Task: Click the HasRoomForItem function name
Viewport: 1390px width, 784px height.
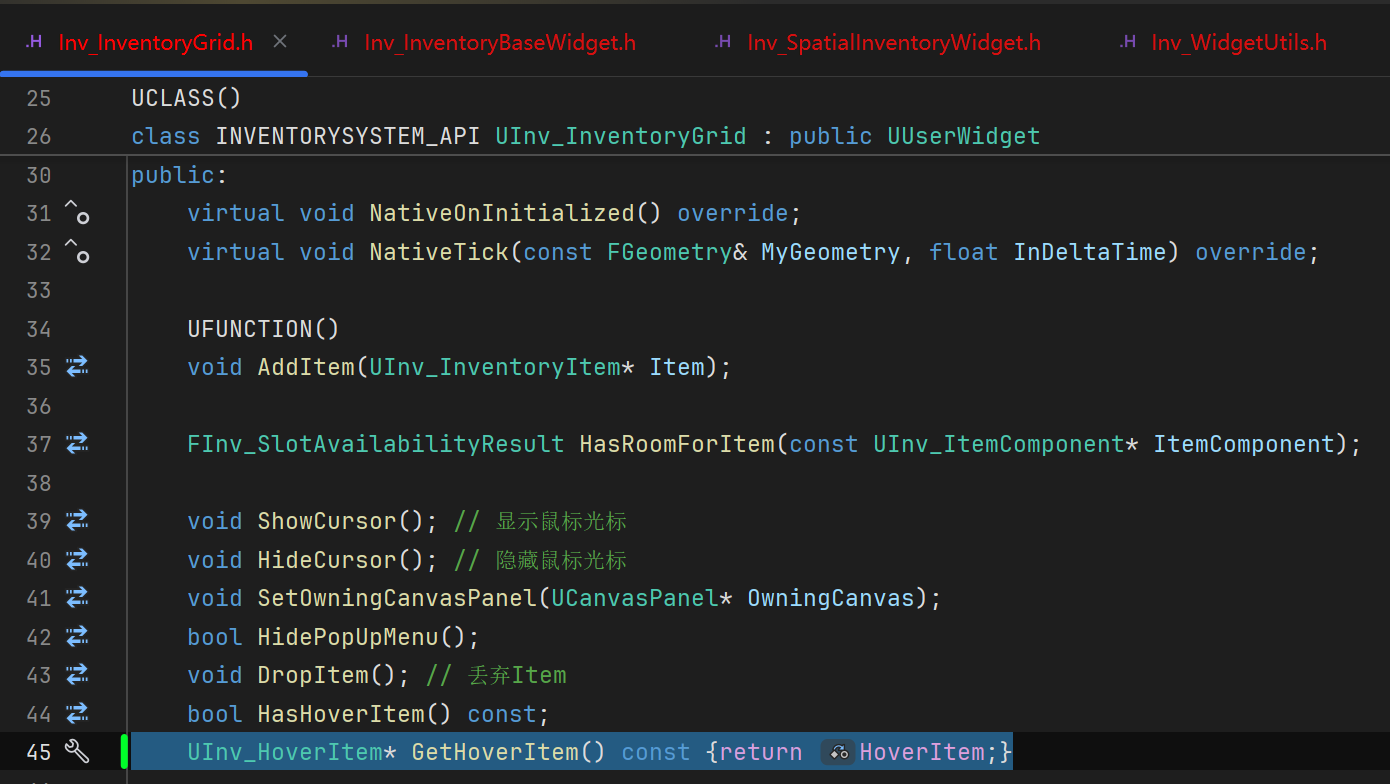Action: [677, 444]
